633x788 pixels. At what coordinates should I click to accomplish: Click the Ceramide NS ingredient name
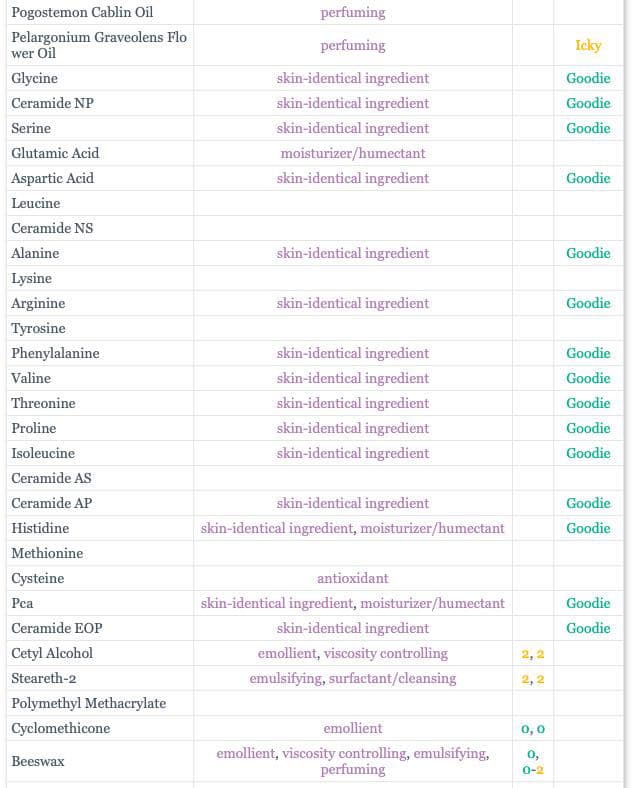tap(51, 228)
